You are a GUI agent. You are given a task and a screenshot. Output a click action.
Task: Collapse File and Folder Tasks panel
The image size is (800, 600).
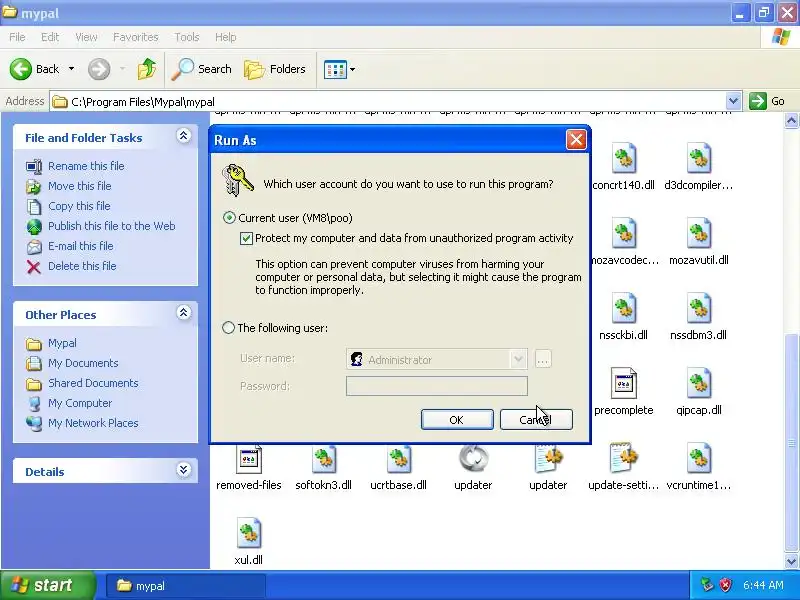tap(184, 136)
